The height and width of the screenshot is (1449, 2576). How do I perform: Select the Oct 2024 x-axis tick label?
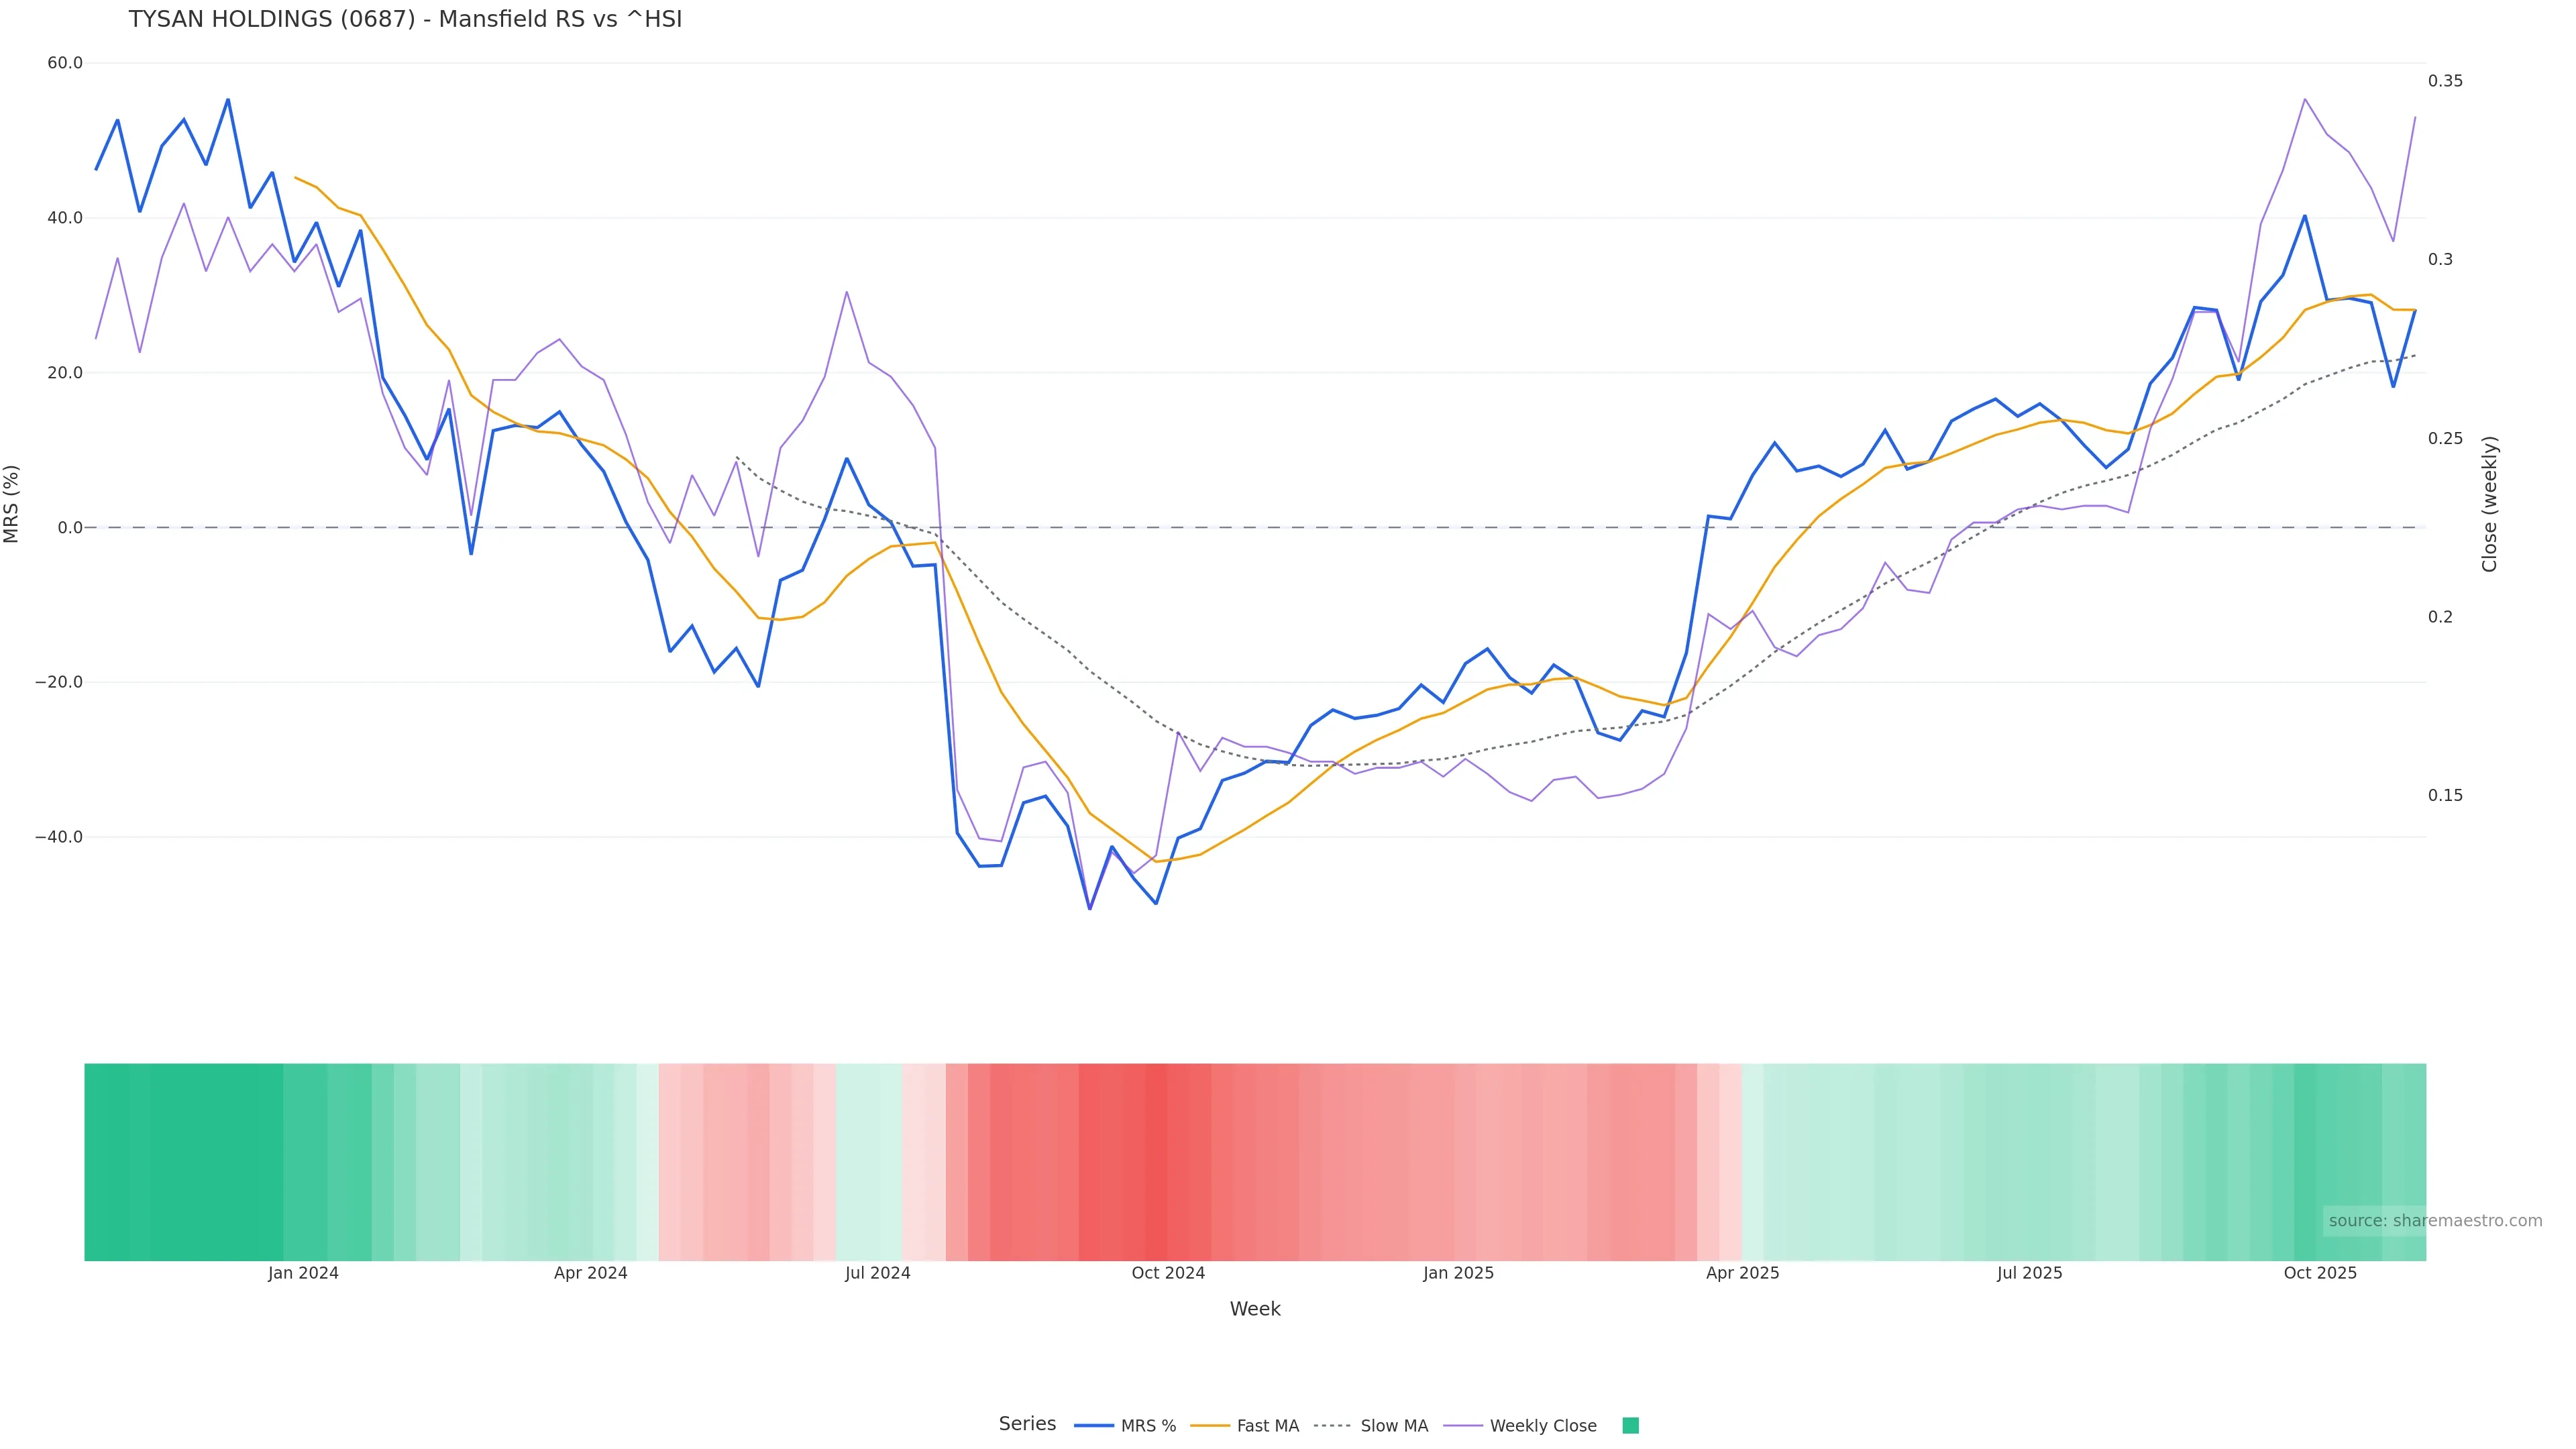pos(1168,1273)
